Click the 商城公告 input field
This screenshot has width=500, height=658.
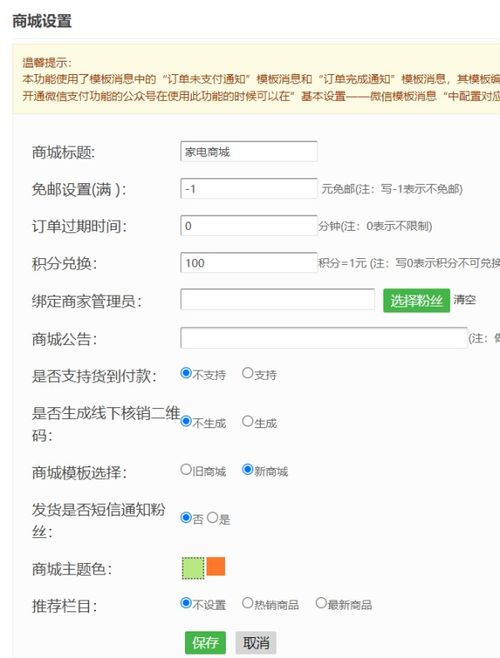coord(324,338)
